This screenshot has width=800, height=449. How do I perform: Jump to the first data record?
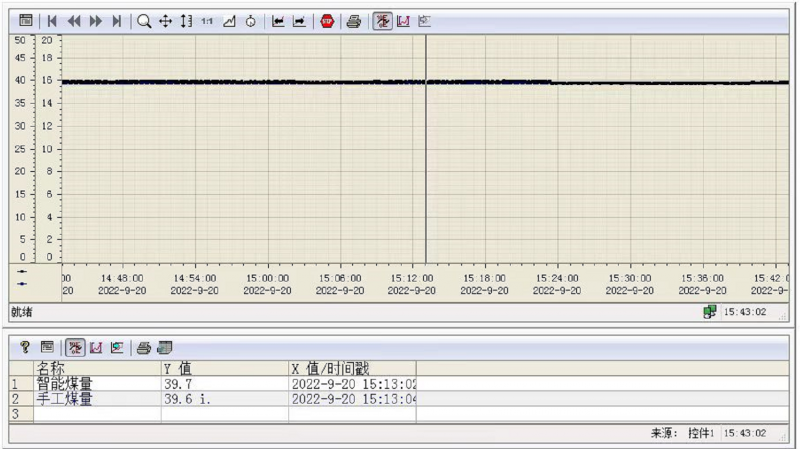coord(52,21)
